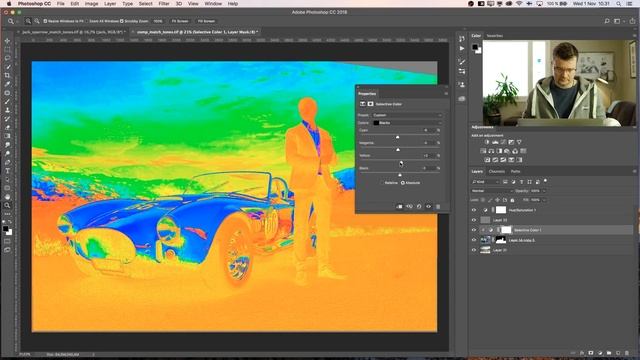
Task: Select the Eyedropper tool
Action: (7, 84)
